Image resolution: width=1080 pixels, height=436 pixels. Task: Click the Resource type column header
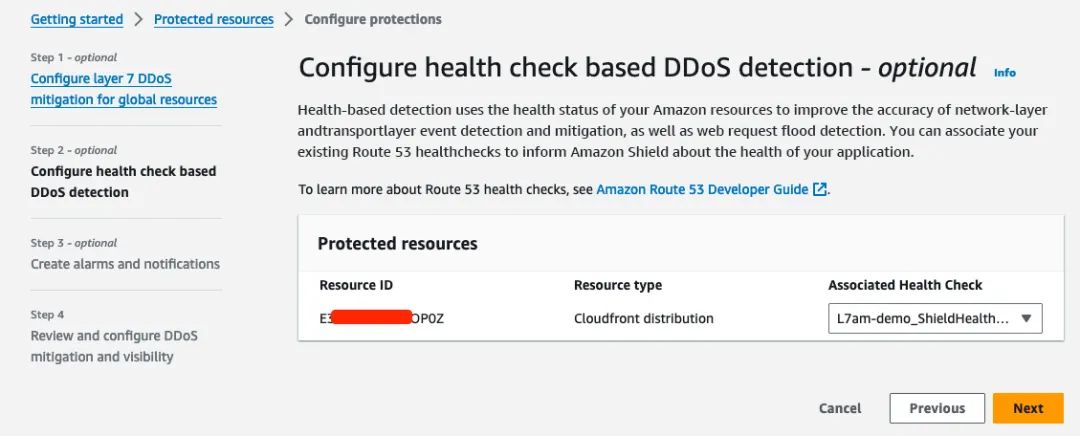[618, 285]
